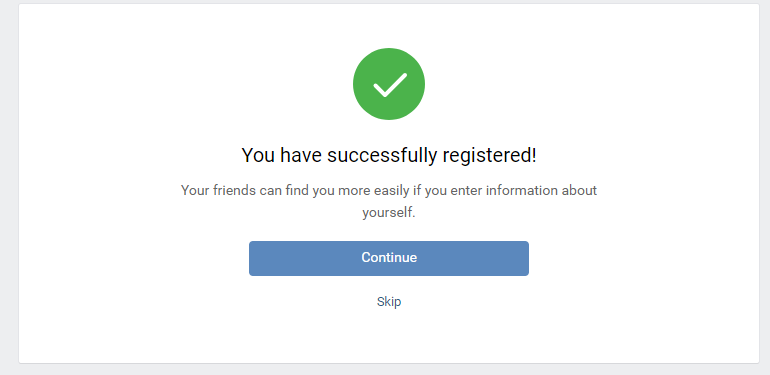Select the 'You have successfully registered!' heading
The width and height of the screenshot is (770, 375).
(388, 156)
